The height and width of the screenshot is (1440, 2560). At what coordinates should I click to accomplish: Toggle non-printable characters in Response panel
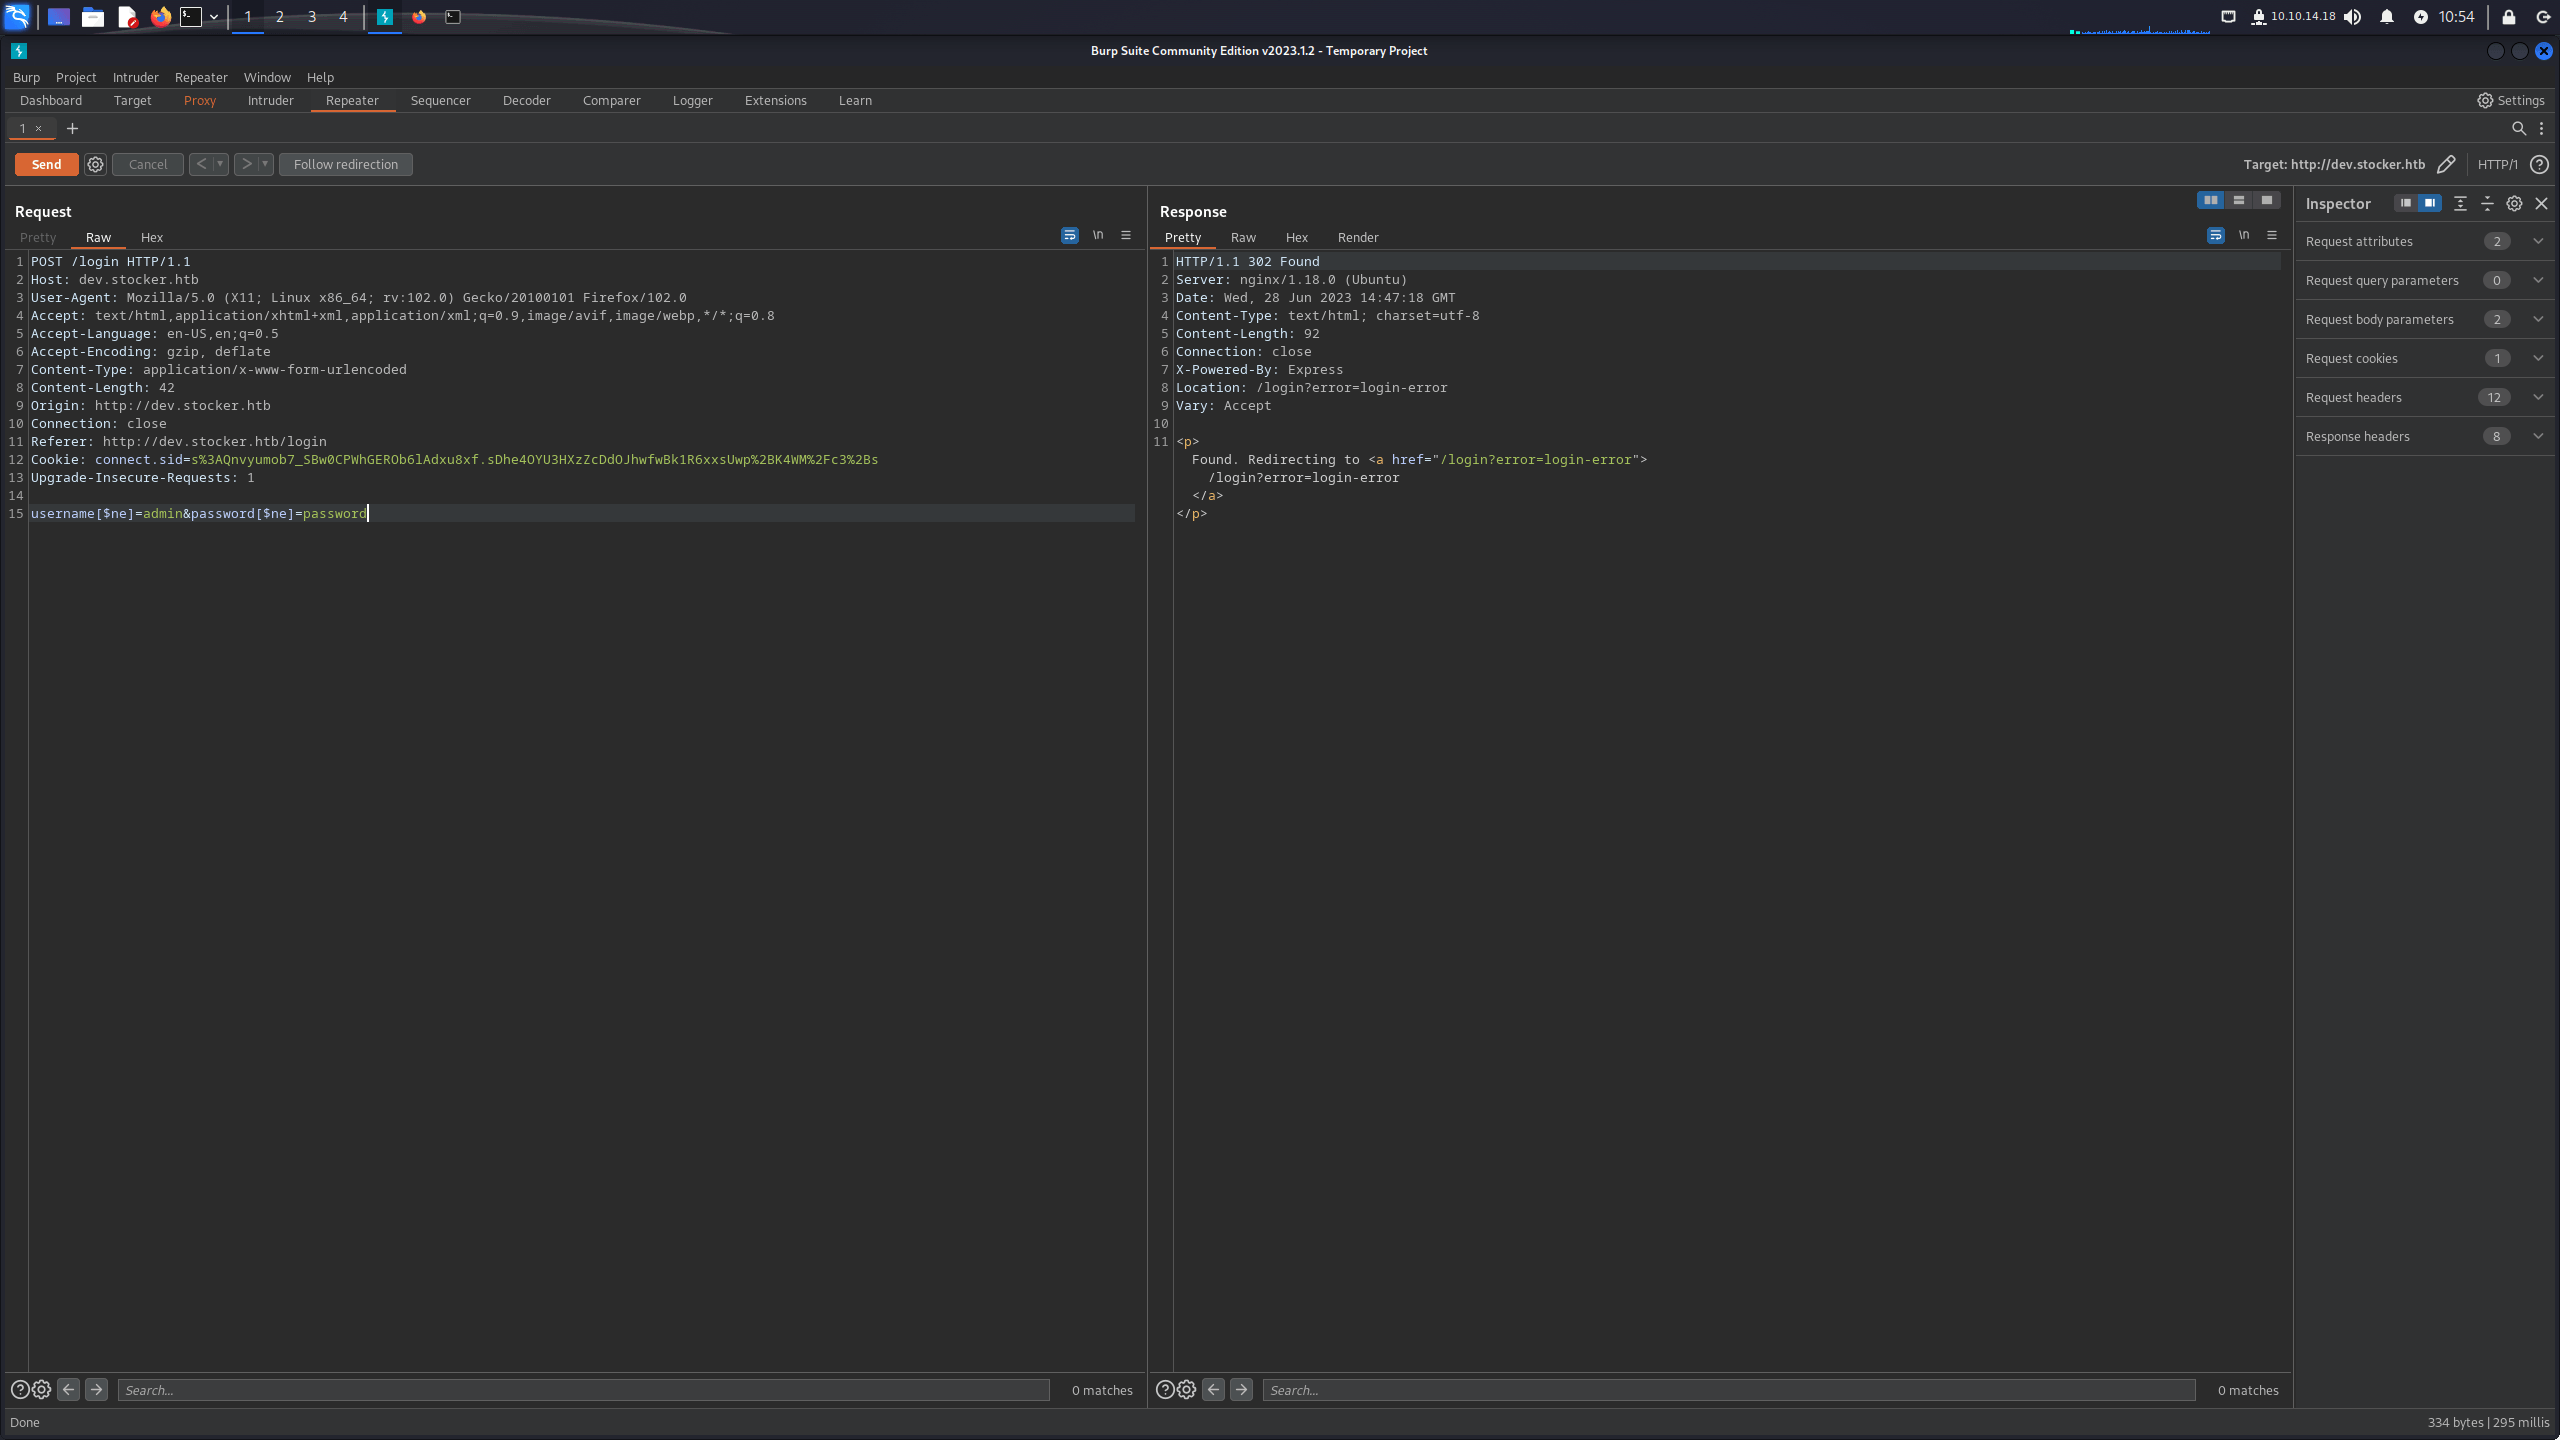[2244, 235]
